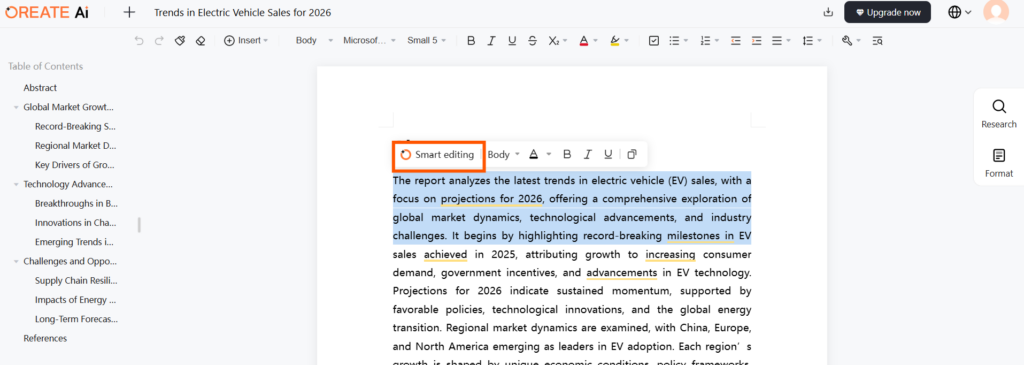Screen dimensions: 1024x365
Task: Click the font color A in floating toolbar
Action: coord(533,155)
